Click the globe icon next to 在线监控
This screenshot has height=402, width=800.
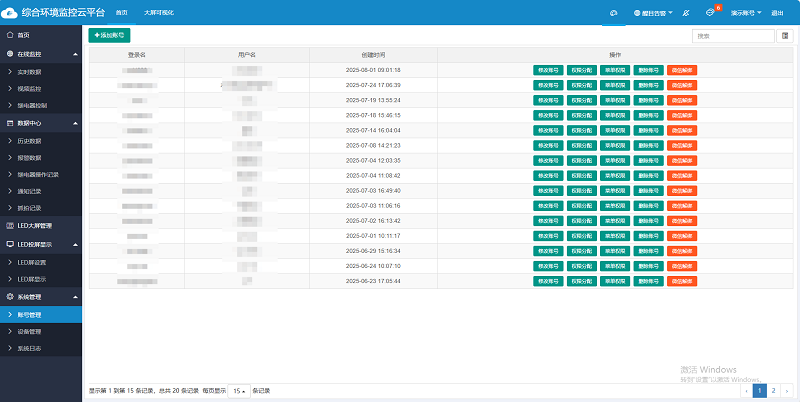pyautogui.click(x=9, y=54)
